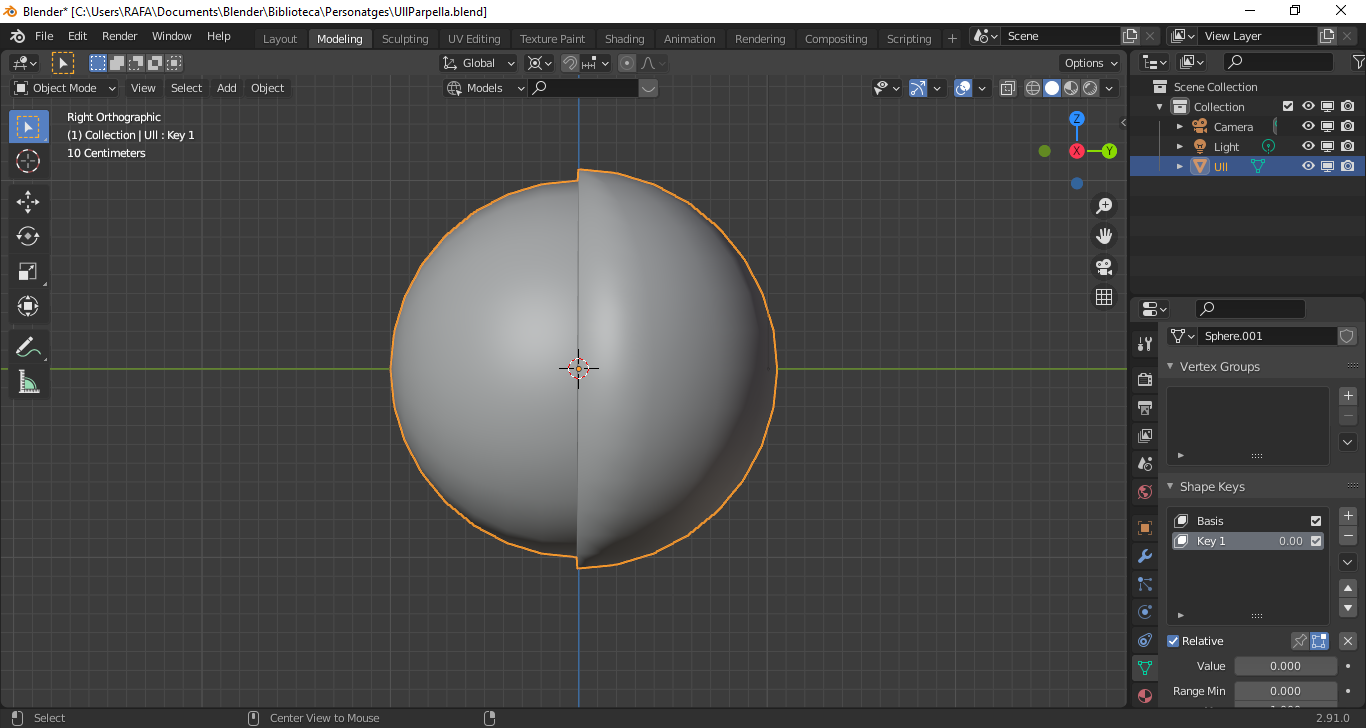Switch to the Sculpting workspace tab

405,39
